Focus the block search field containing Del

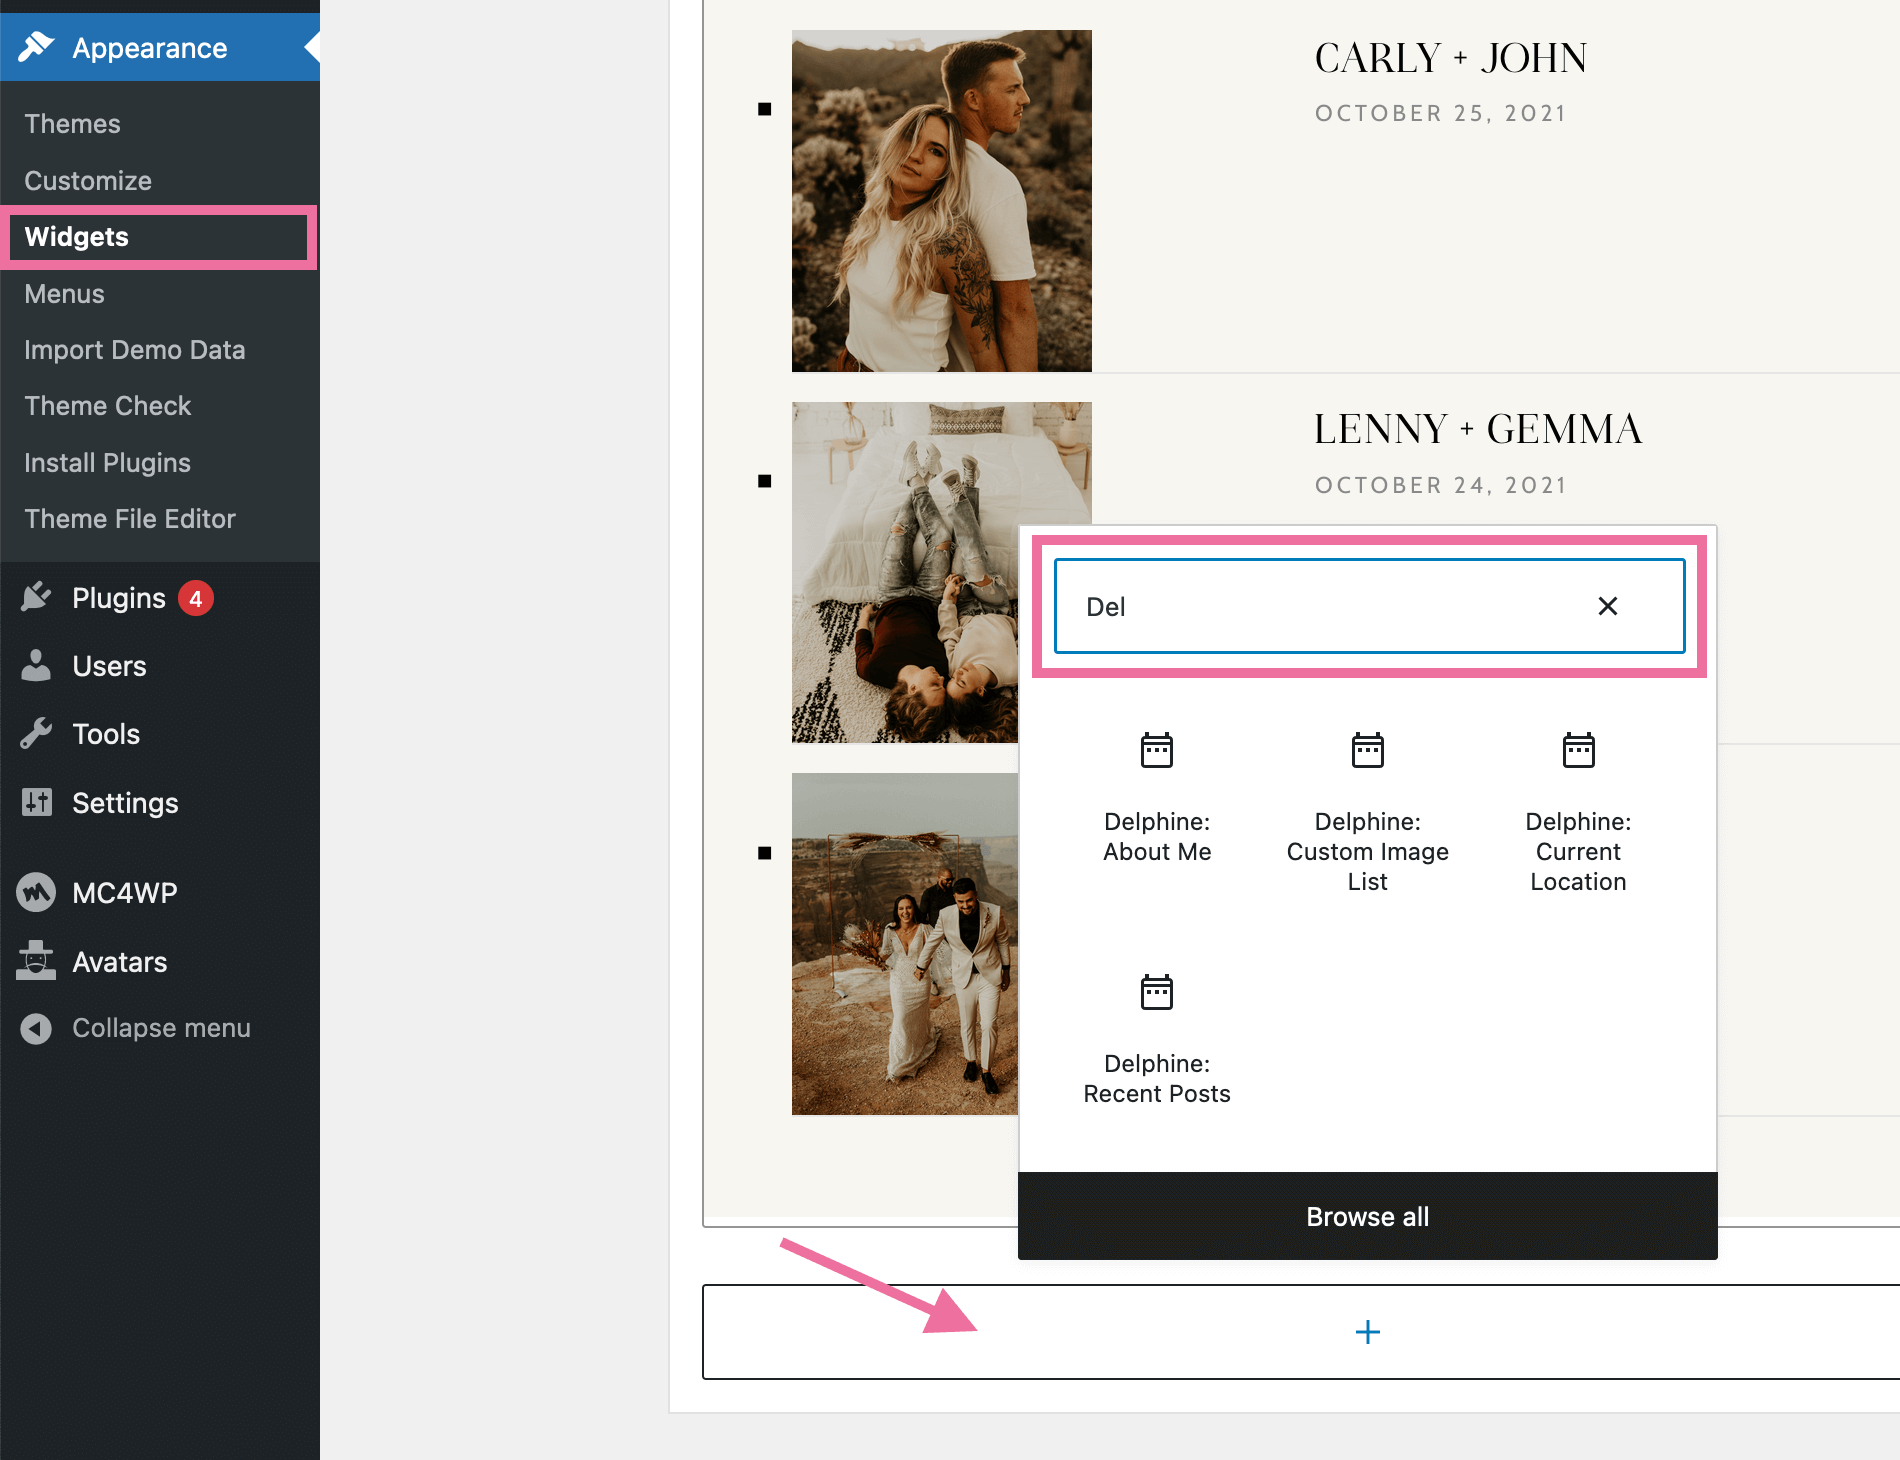coord(1320,606)
